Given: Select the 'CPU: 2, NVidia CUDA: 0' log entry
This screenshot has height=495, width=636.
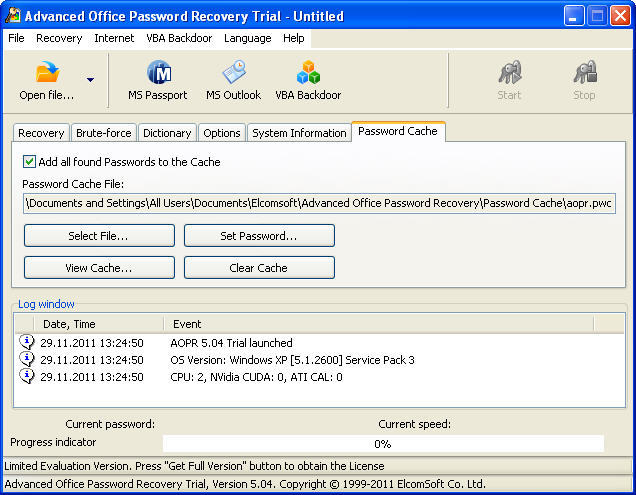Looking at the screenshot, I should (320, 377).
